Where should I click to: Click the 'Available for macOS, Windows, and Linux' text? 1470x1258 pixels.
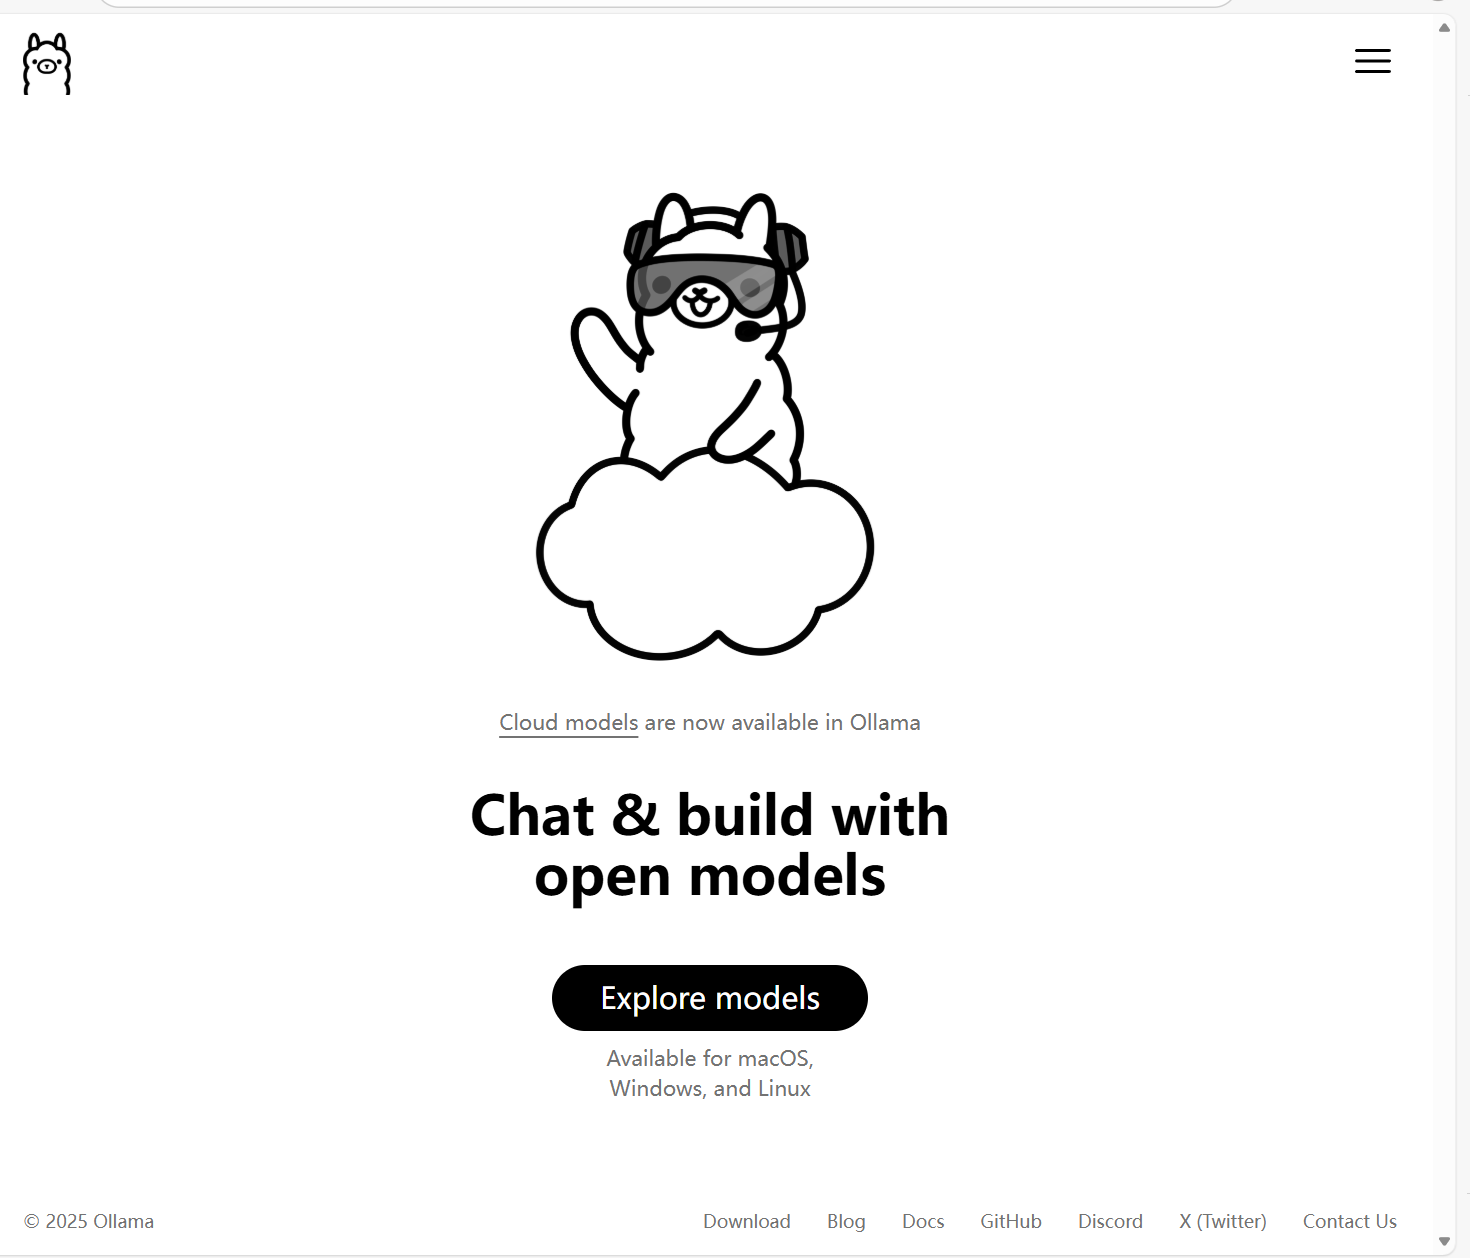tap(710, 1073)
